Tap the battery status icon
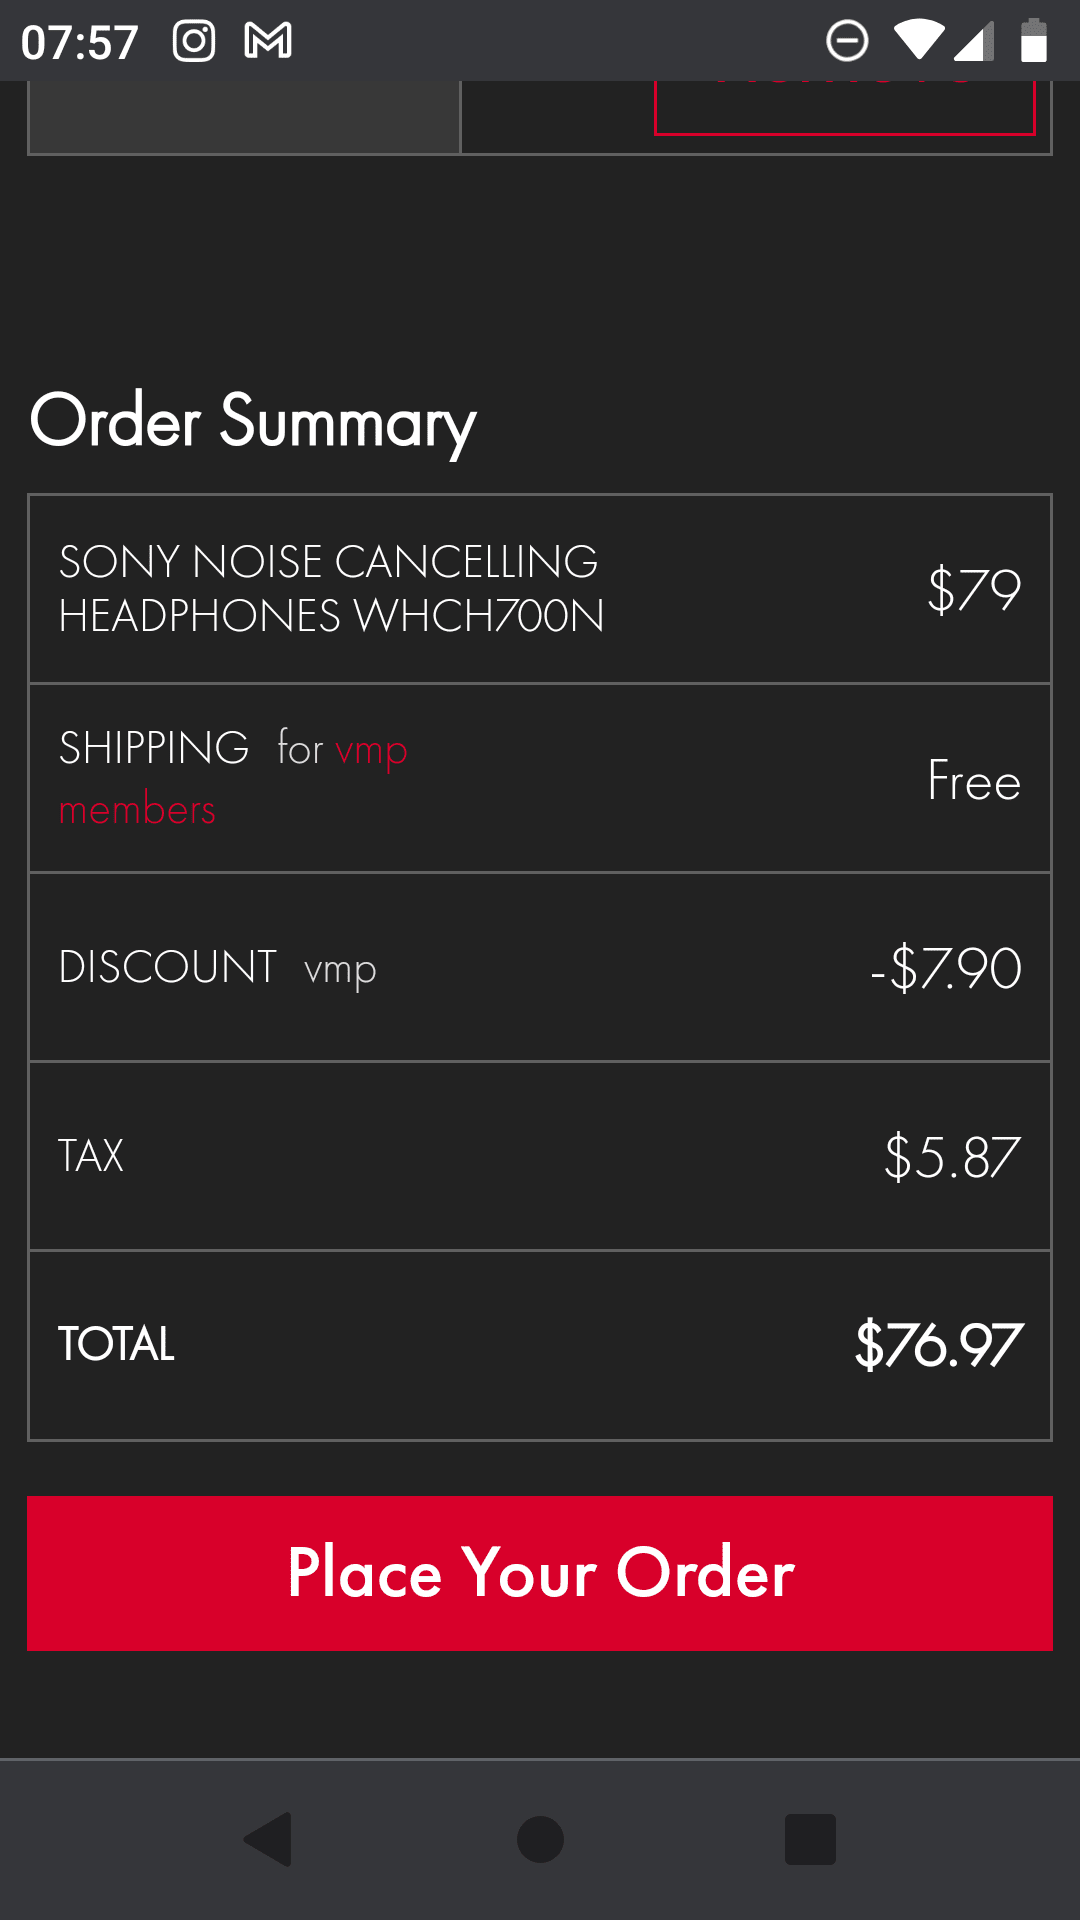The height and width of the screenshot is (1920, 1080). [x=1033, y=41]
